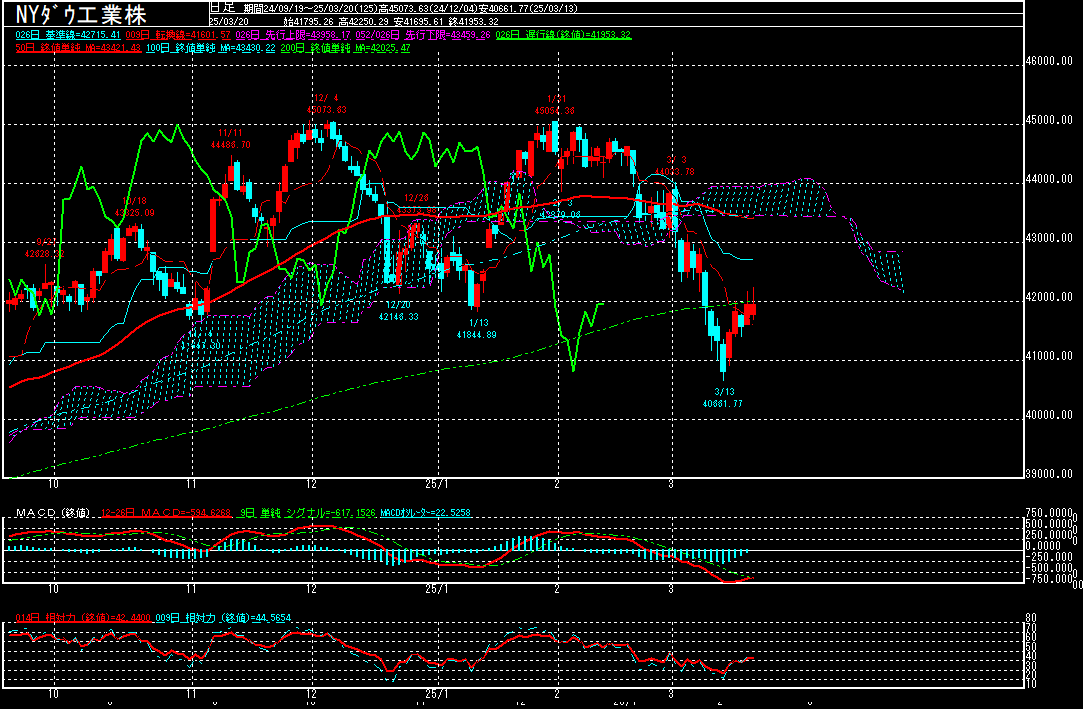Viewport: 1083px width, 709px height.
Task: Click the 25/1 date label under RSI panel
Action: click(x=437, y=694)
